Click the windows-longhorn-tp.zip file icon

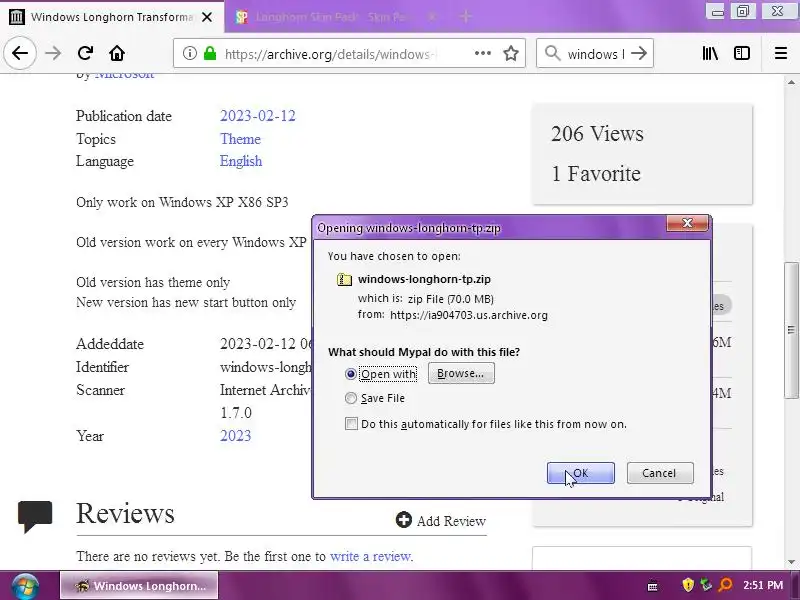[344, 279]
